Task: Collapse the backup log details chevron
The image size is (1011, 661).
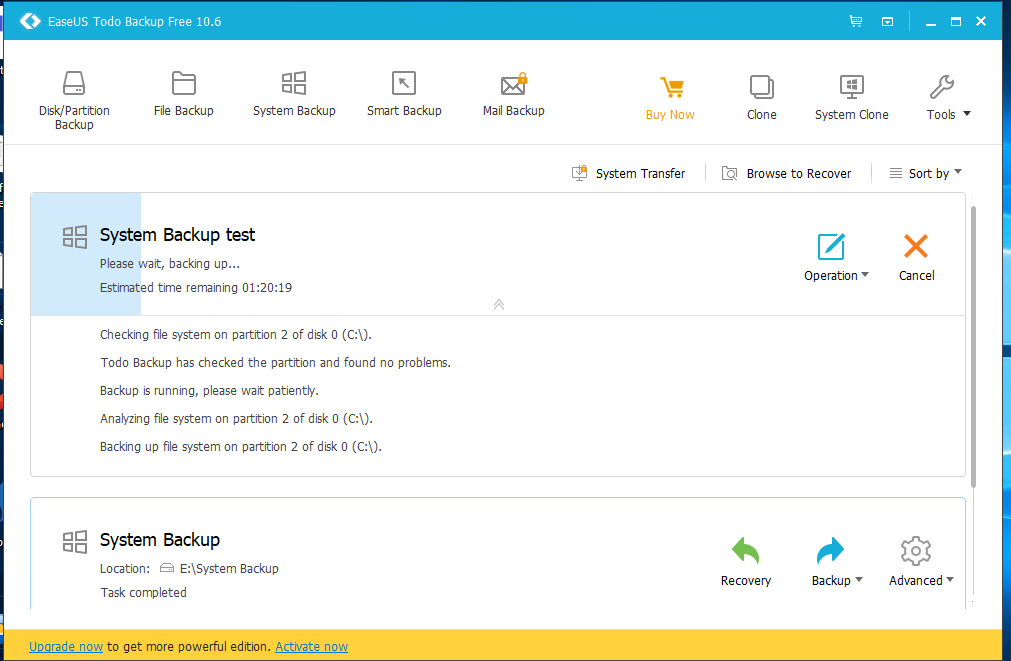Action: [x=498, y=304]
